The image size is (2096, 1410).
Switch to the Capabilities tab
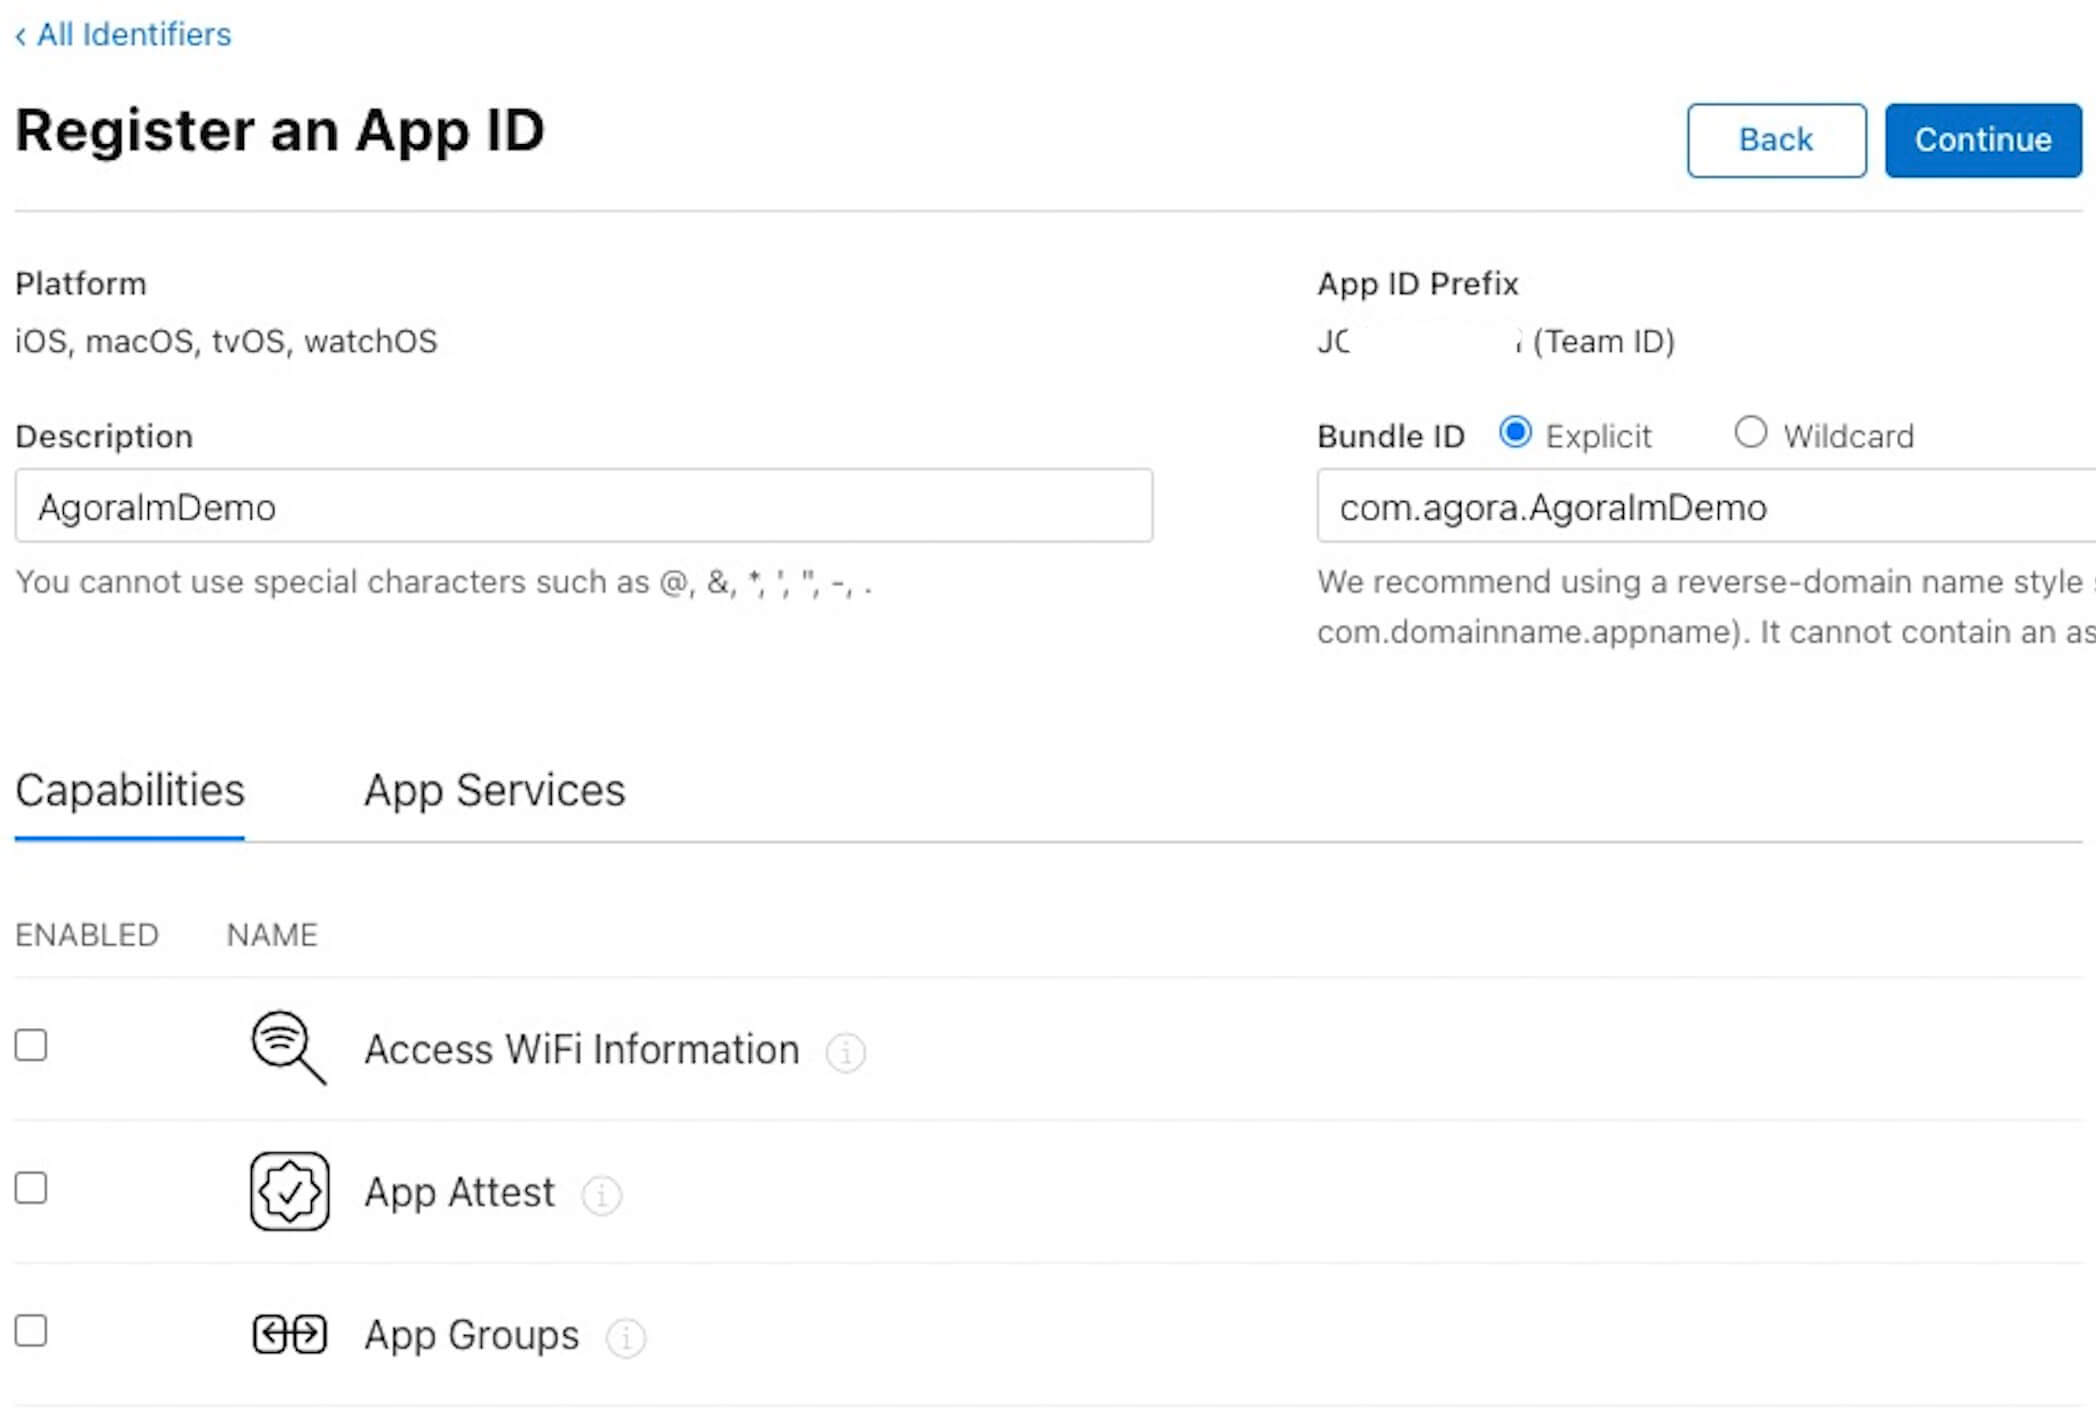click(130, 790)
